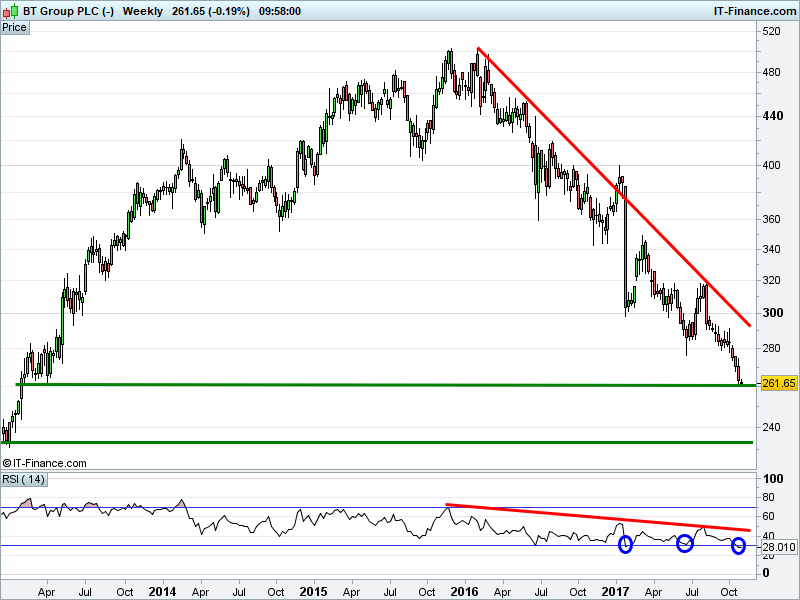Viewport: 800px width, 600px height.
Task: Click the 2014 year label on time axis
Action: (162, 592)
